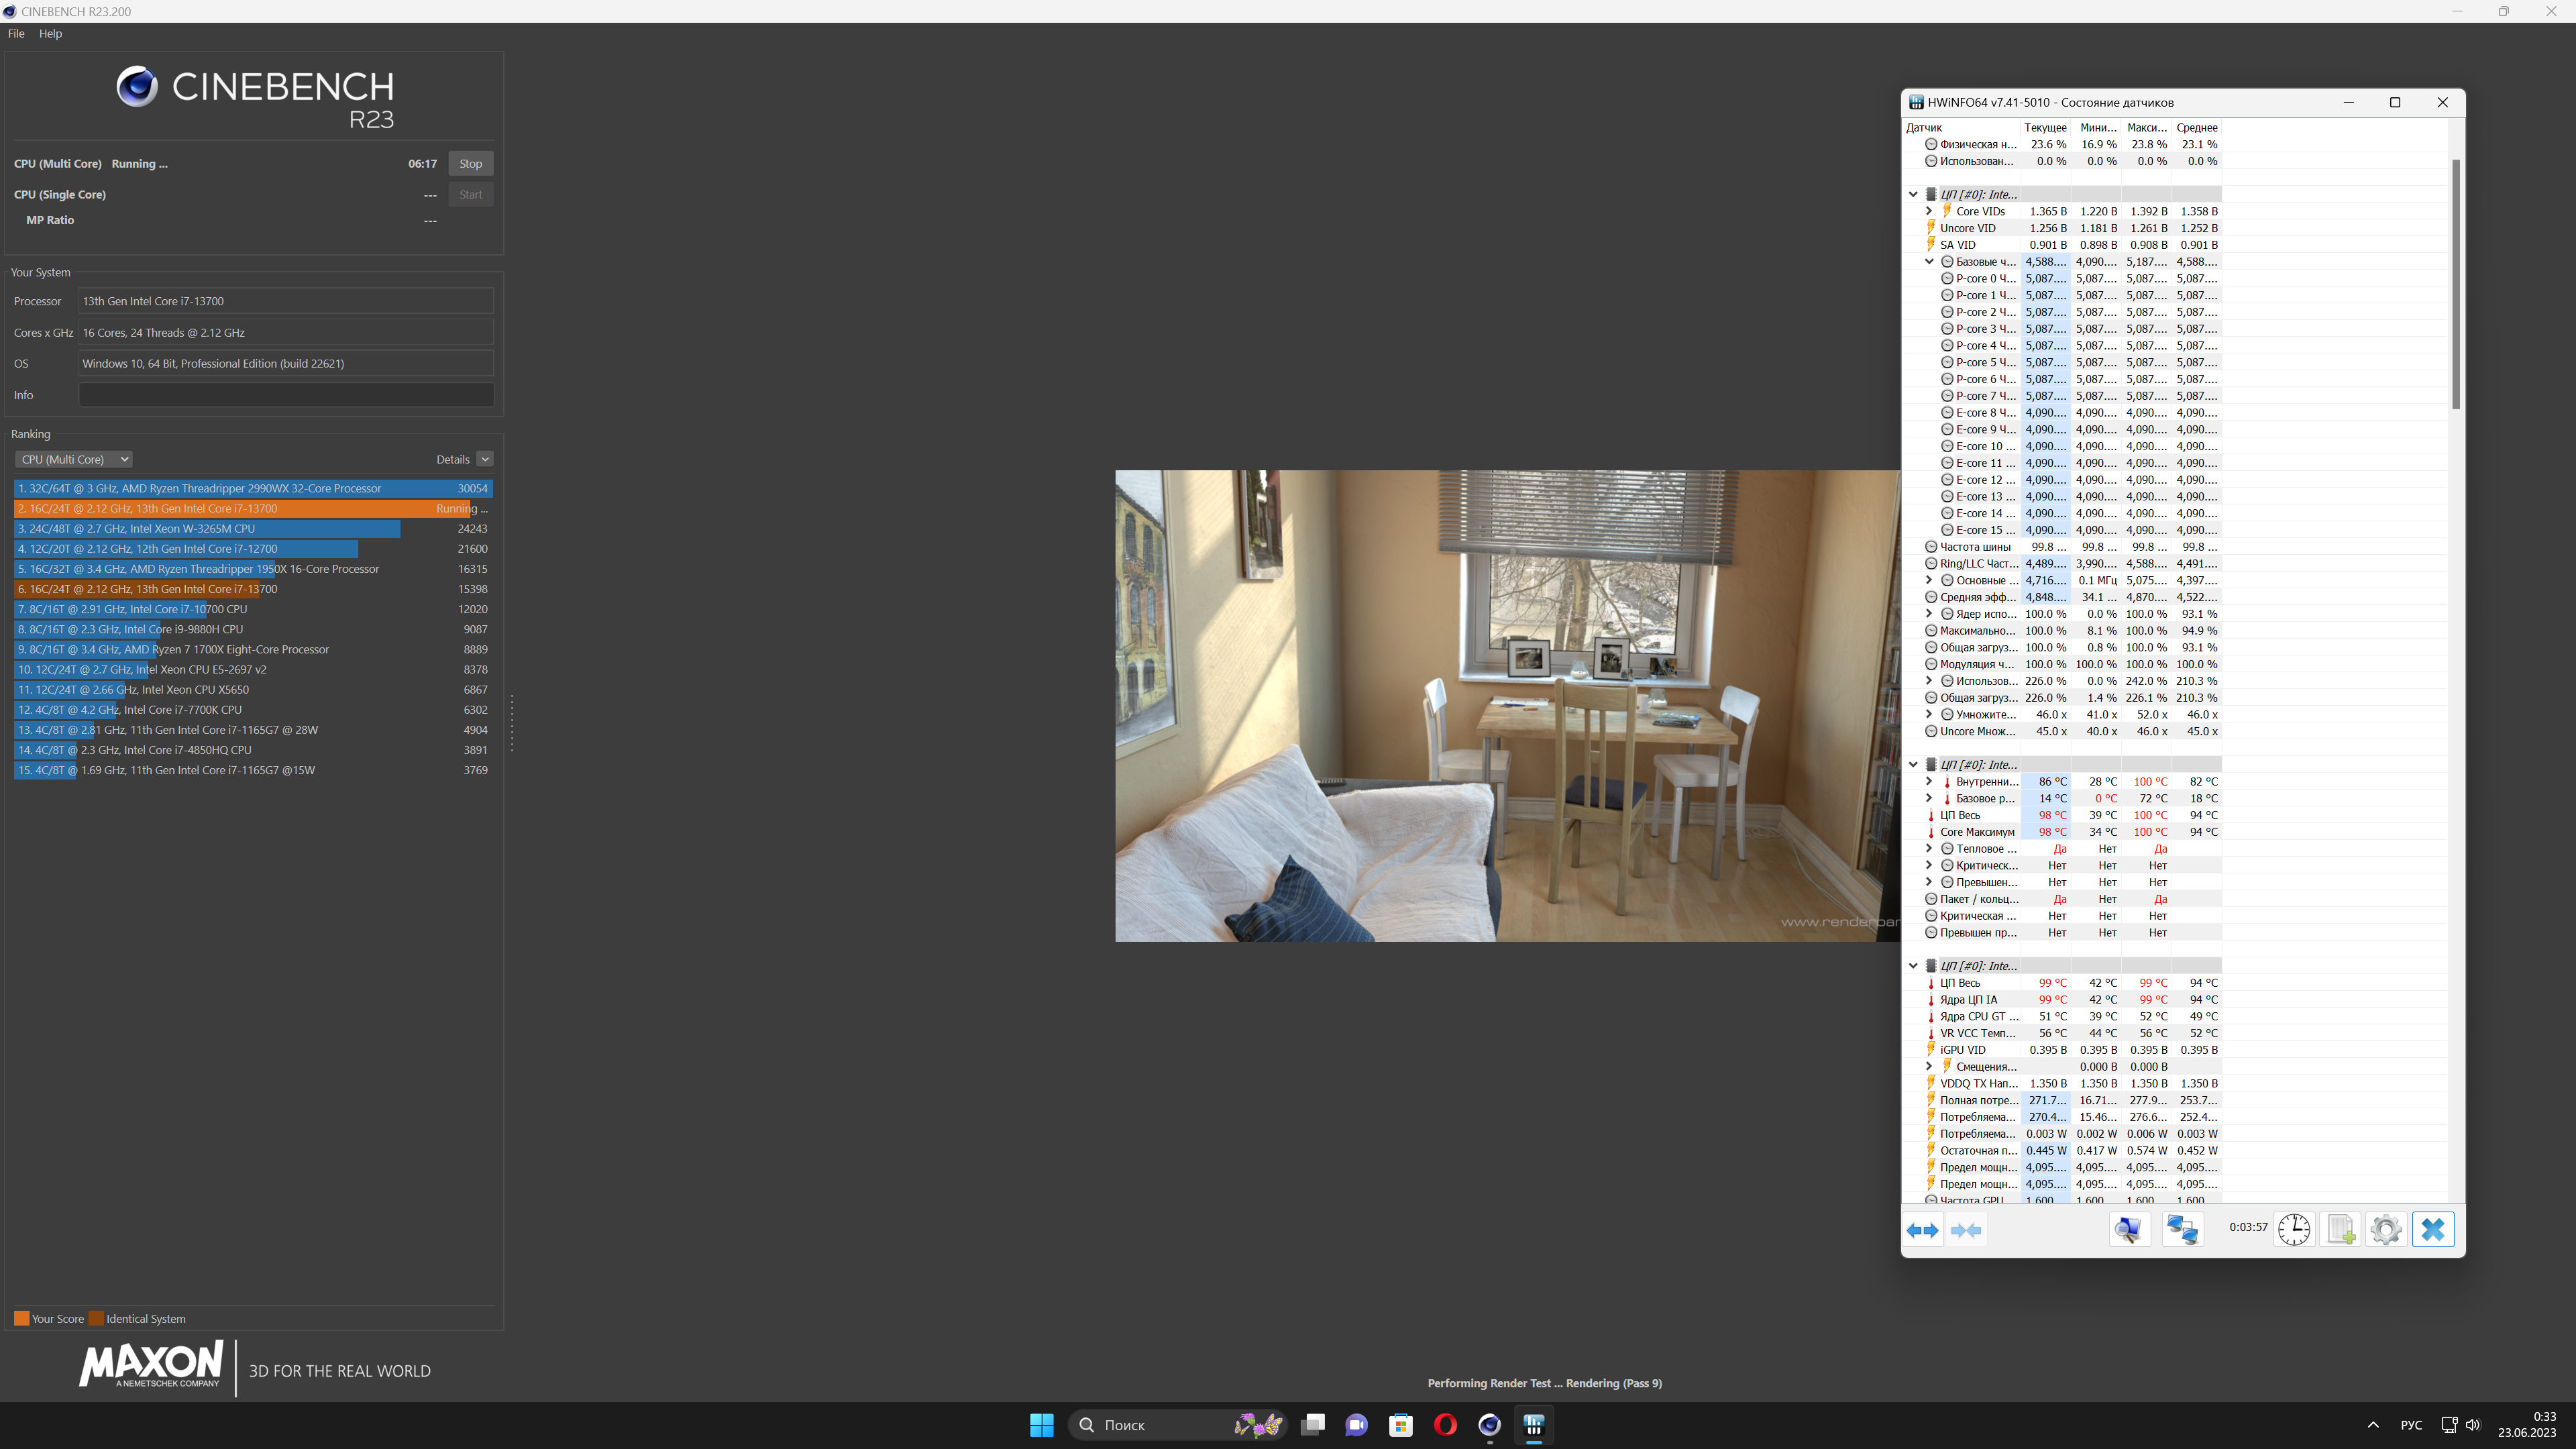The width and height of the screenshot is (2576, 1449).
Task: Open the HWiNFO sensor search monitor icon
Action: 2129,1230
